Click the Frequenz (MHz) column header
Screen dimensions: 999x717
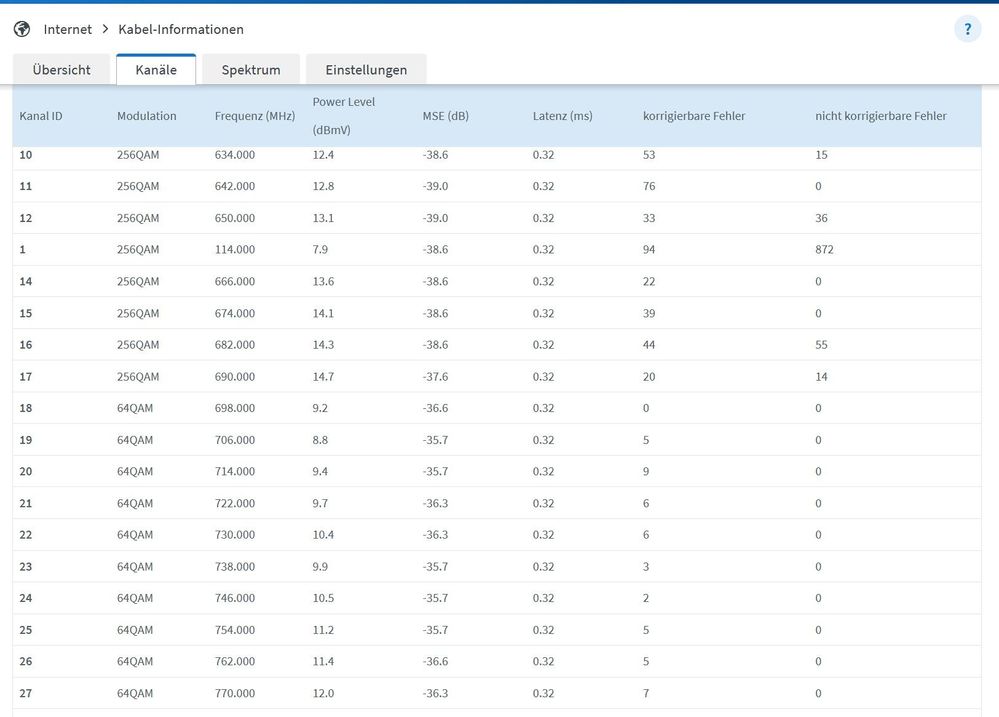pyautogui.click(x=255, y=116)
